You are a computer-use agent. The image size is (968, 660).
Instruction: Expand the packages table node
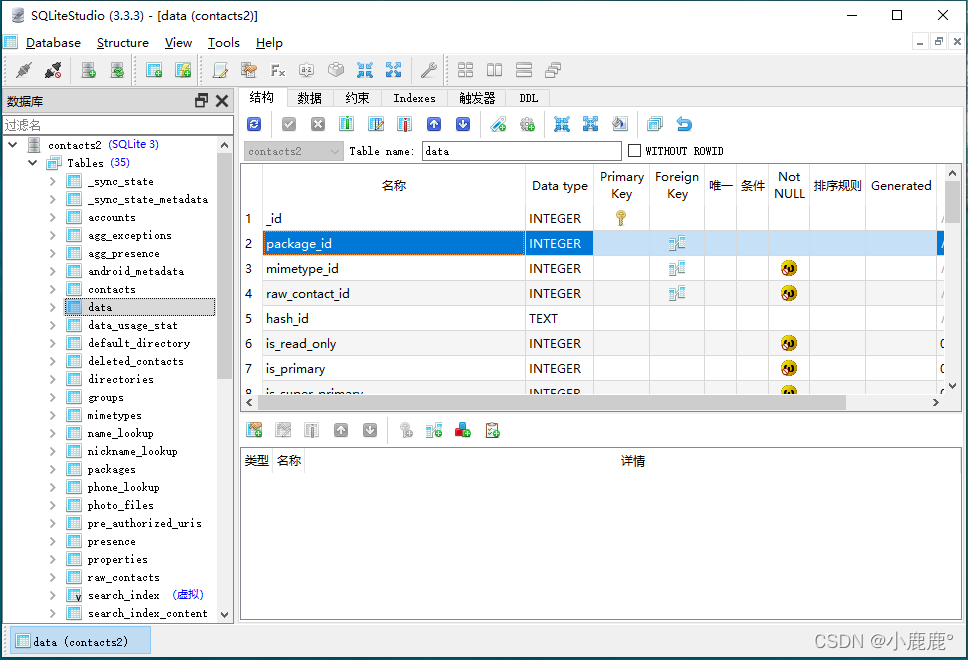pos(52,469)
